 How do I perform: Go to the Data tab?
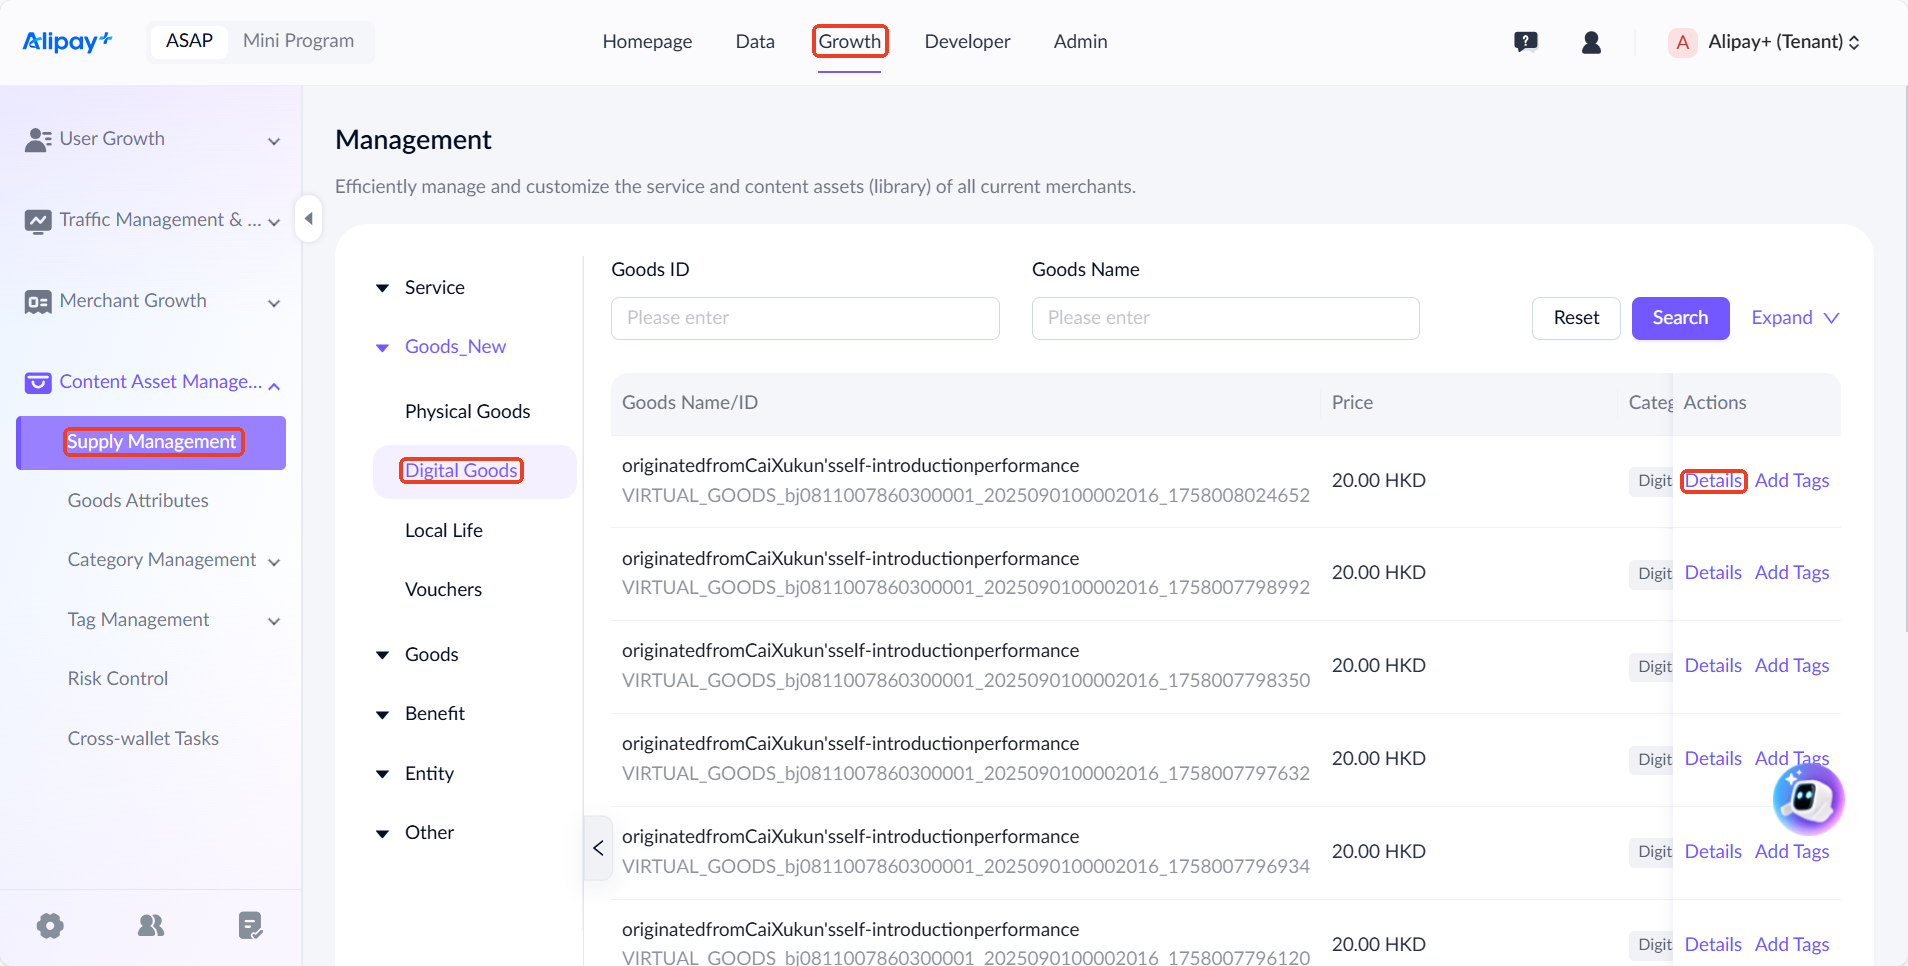755,42
